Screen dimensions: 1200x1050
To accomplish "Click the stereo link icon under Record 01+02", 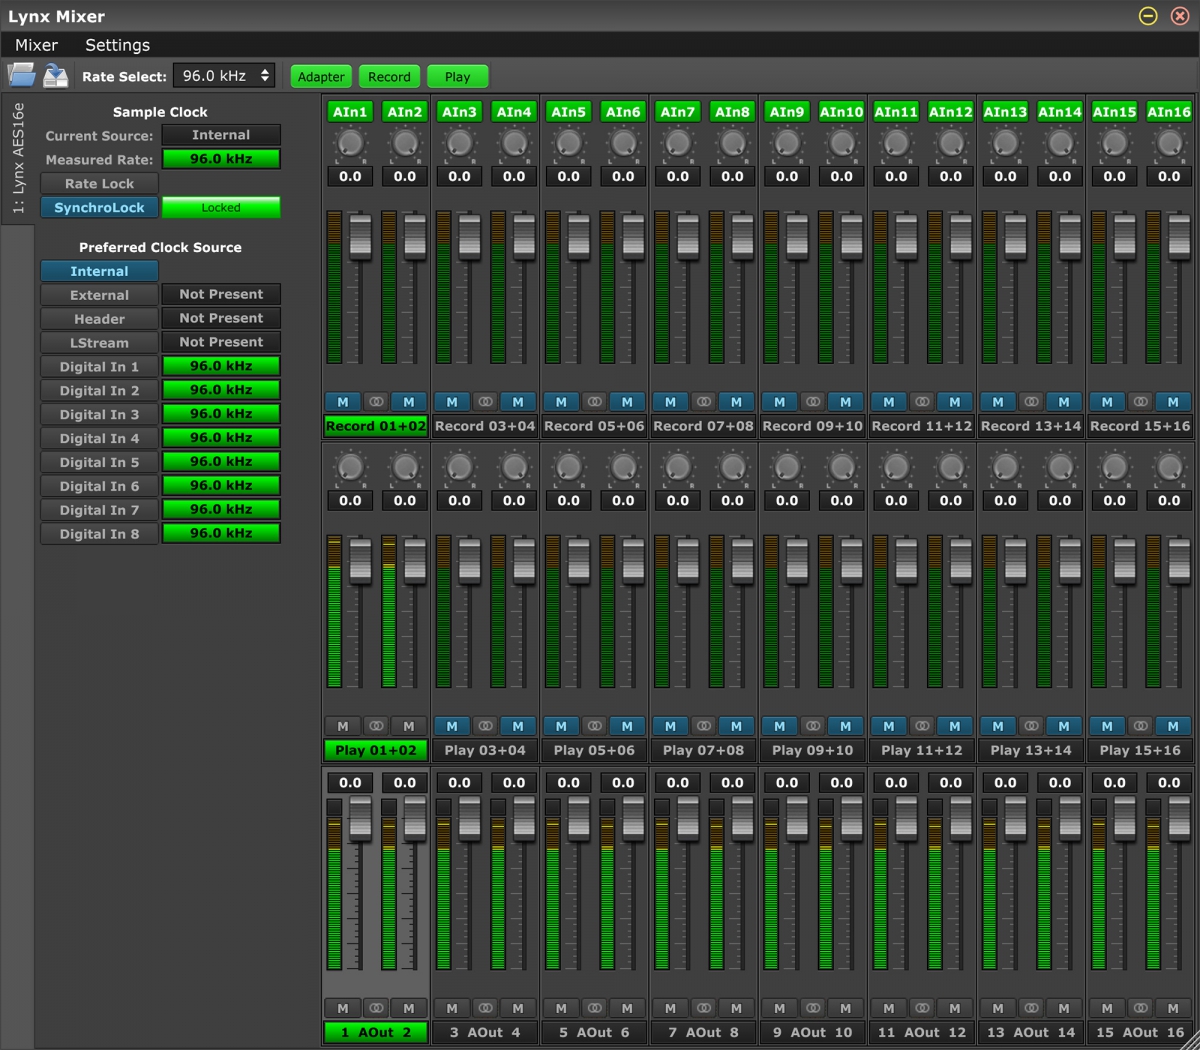I will [375, 401].
